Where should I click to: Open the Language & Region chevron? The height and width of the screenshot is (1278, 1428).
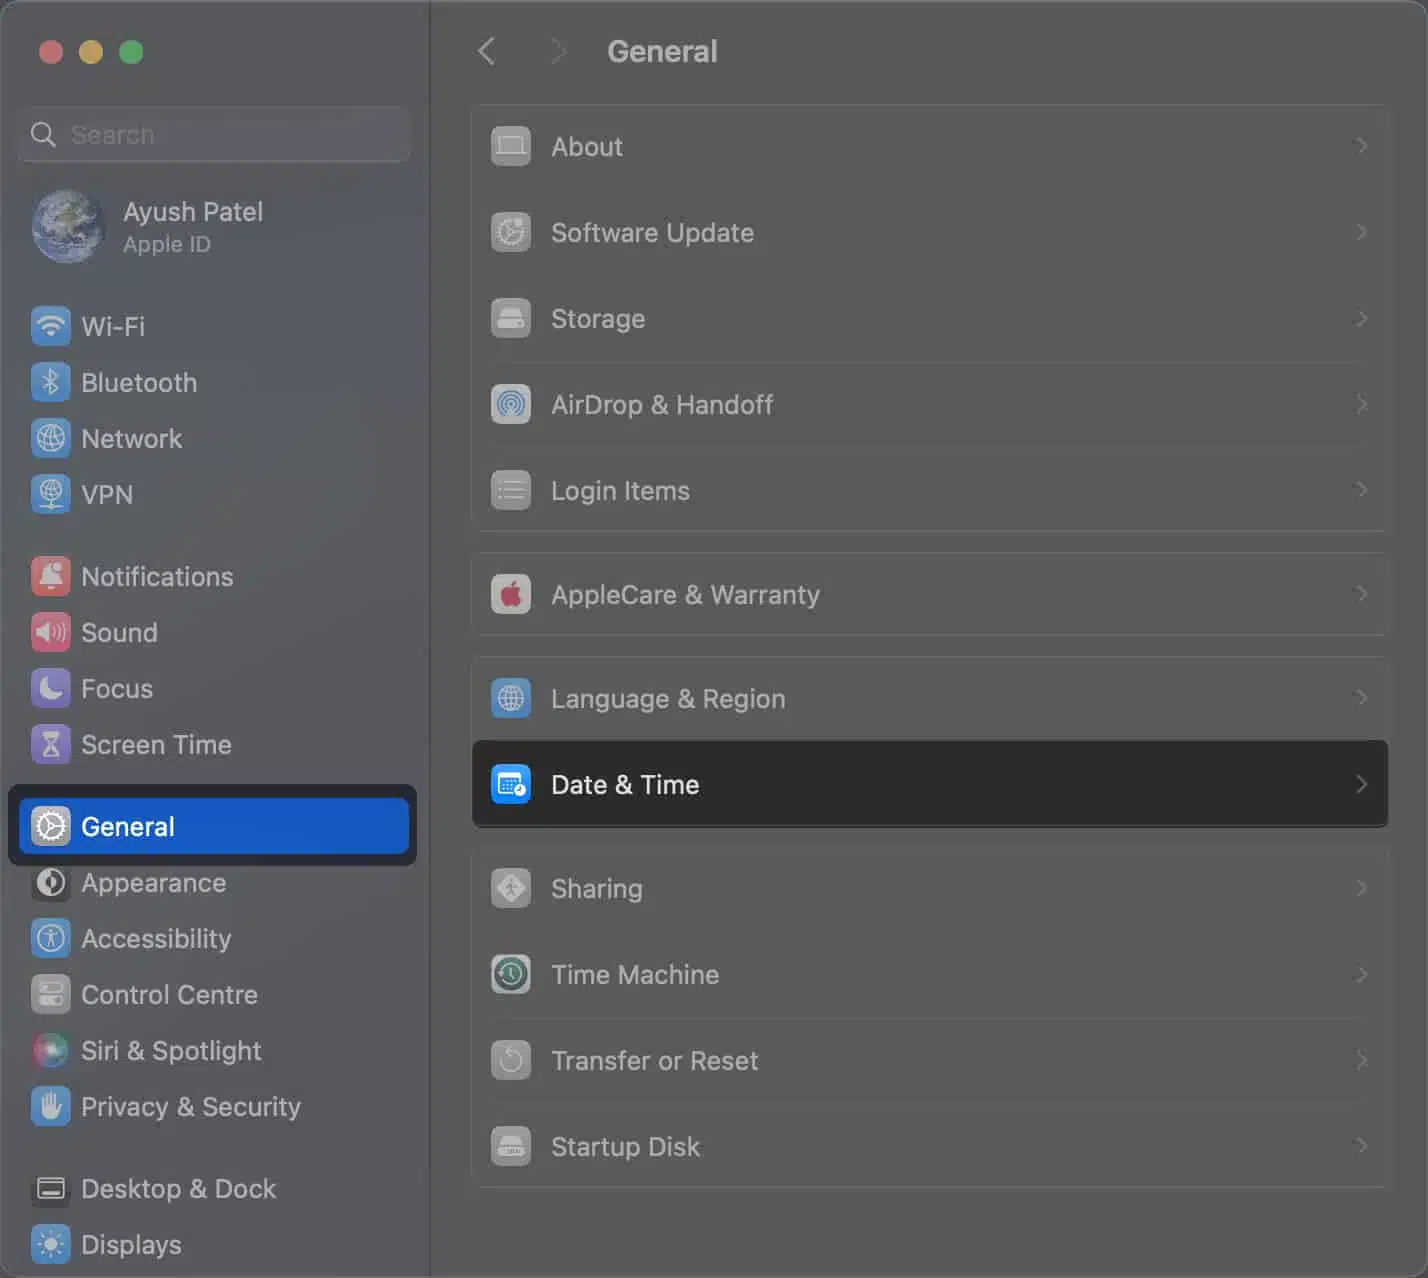1360,698
